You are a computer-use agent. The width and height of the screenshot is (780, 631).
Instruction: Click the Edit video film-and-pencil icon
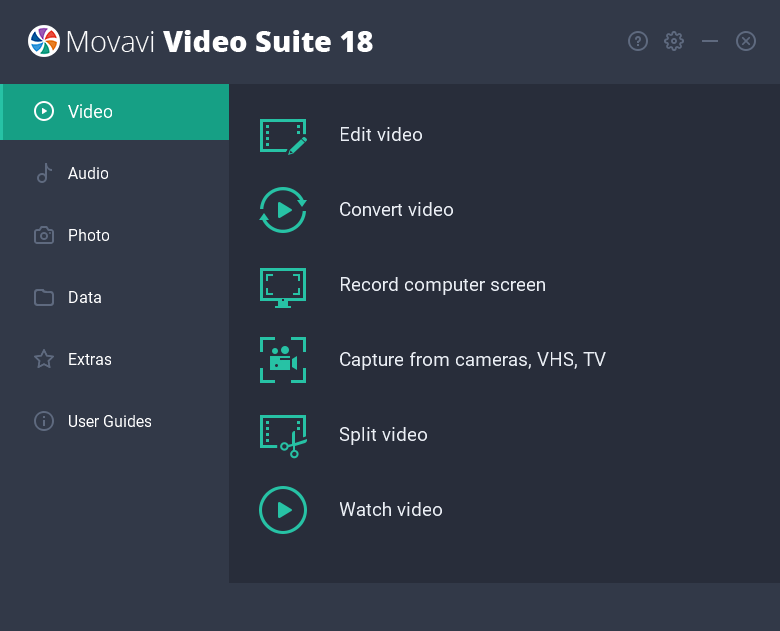(283, 136)
